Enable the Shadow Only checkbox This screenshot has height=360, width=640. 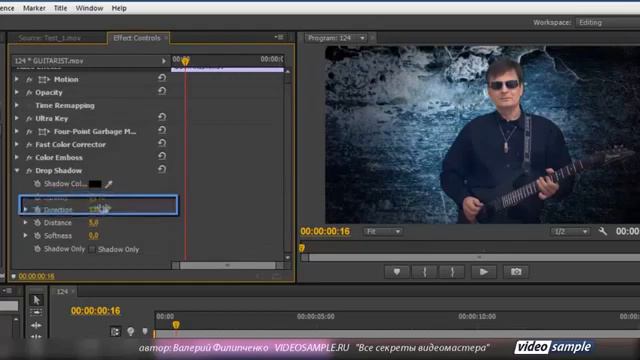[x=92, y=249]
